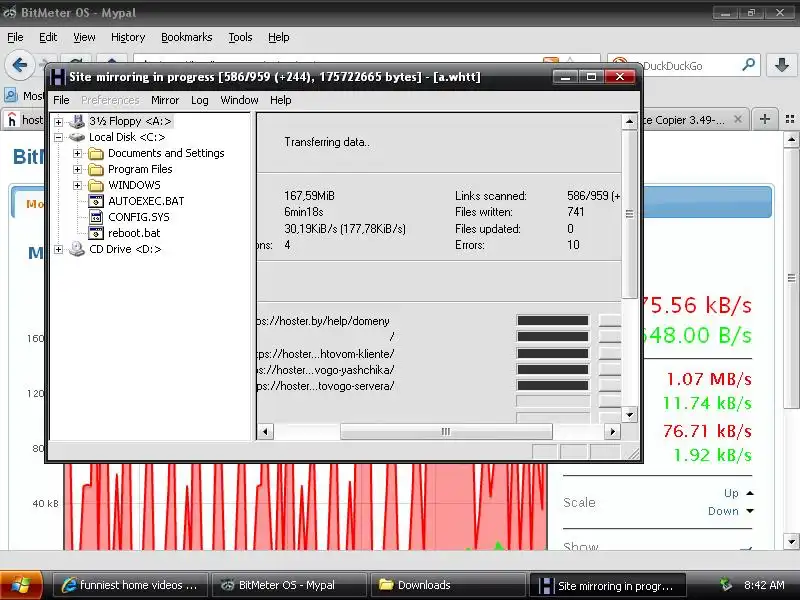
Task: Click the 167,59MiB bytes saved value
Action: (310, 196)
